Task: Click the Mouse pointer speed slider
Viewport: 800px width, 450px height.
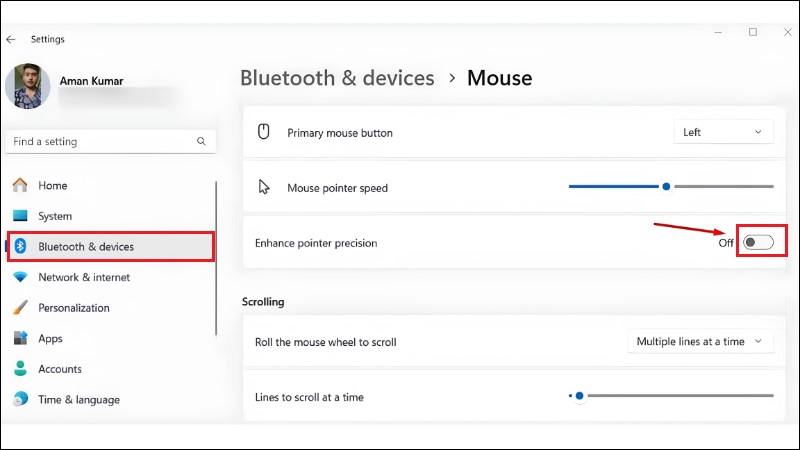Action: (x=671, y=187)
